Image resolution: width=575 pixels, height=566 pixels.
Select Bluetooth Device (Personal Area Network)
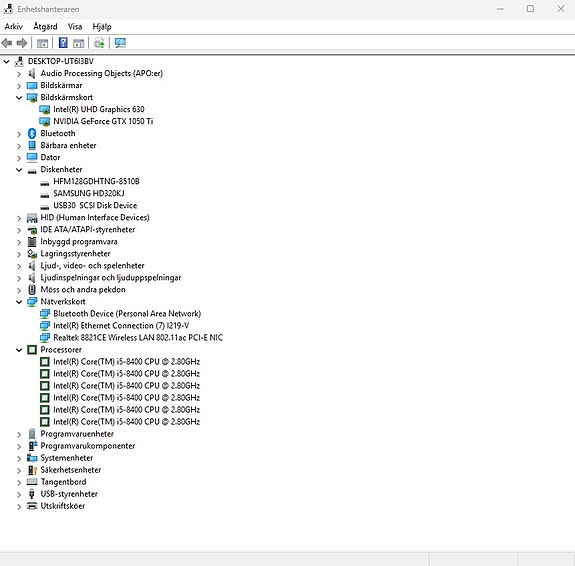[x=127, y=314]
